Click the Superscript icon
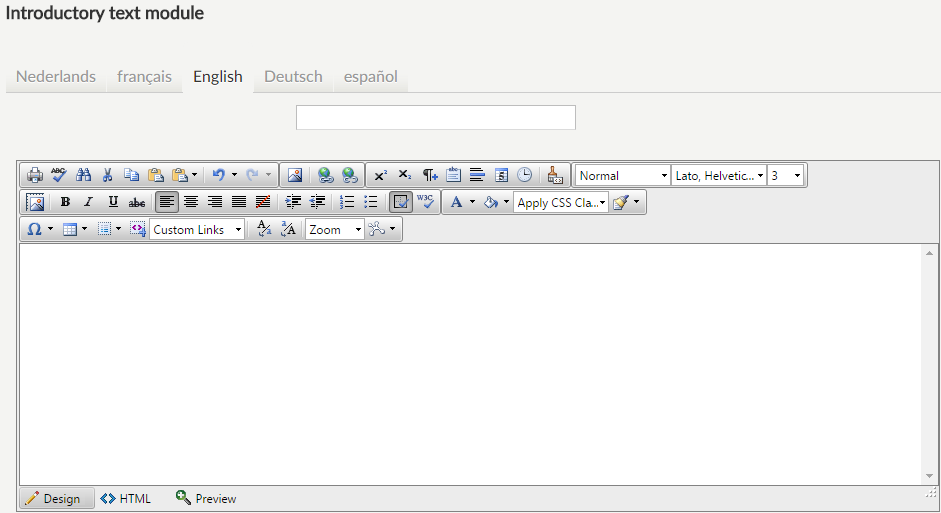 pyautogui.click(x=381, y=175)
